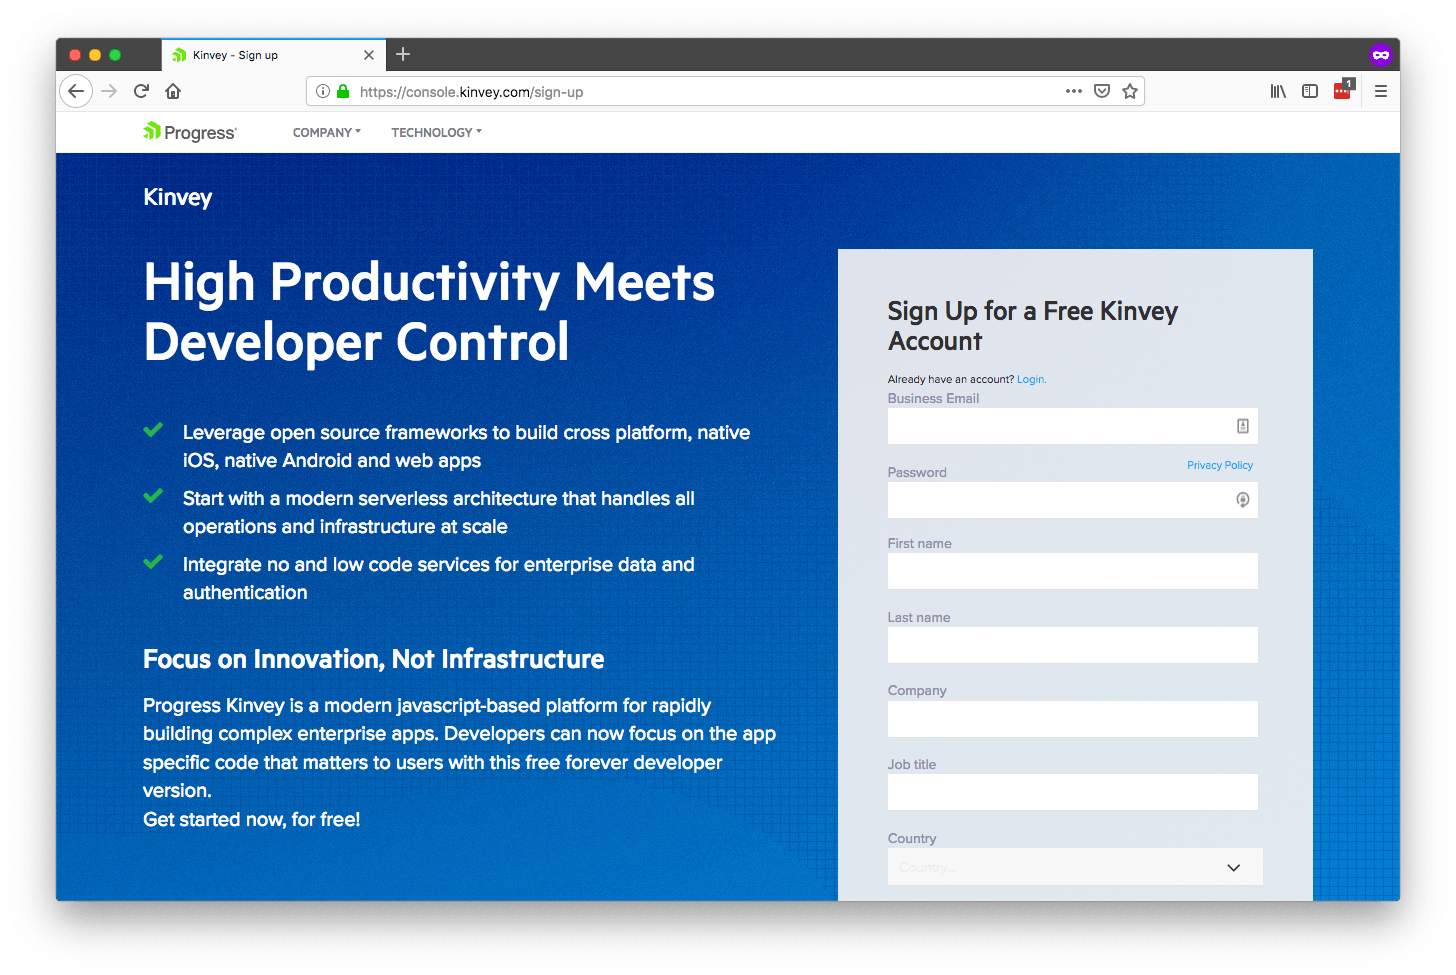Bookmark this page with the star icon
The width and height of the screenshot is (1456, 975).
[x=1130, y=91]
